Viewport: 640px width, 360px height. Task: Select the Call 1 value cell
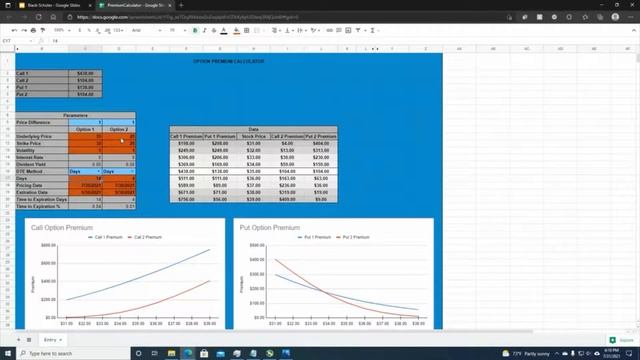85,73
